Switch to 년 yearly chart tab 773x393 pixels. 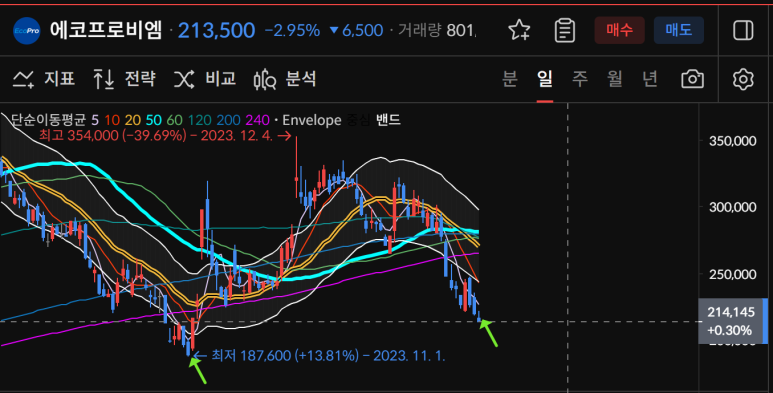click(650, 79)
